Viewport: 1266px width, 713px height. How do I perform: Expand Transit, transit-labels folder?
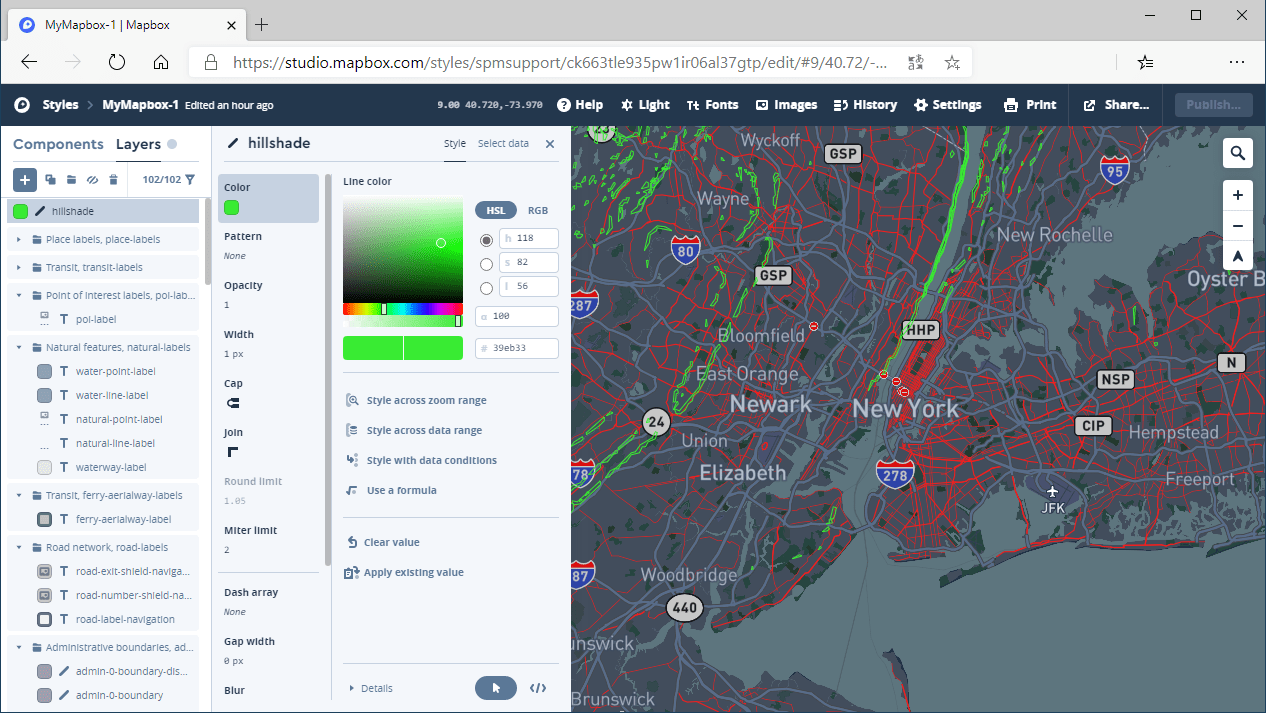coord(20,268)
